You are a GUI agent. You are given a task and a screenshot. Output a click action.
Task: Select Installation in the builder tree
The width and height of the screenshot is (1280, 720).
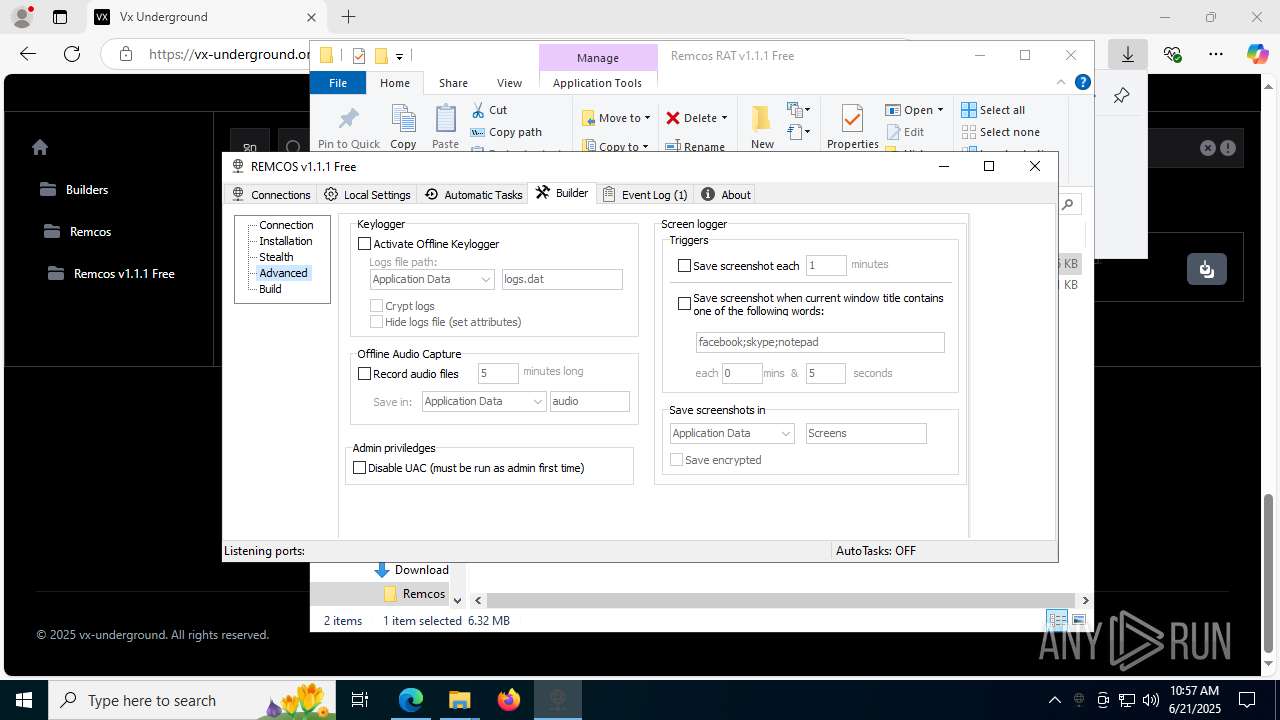coord(285,241)
